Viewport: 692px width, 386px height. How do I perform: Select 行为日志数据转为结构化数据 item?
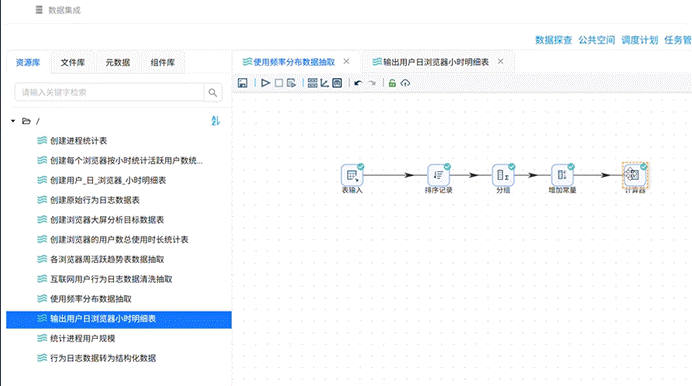(x=103, y=358)
